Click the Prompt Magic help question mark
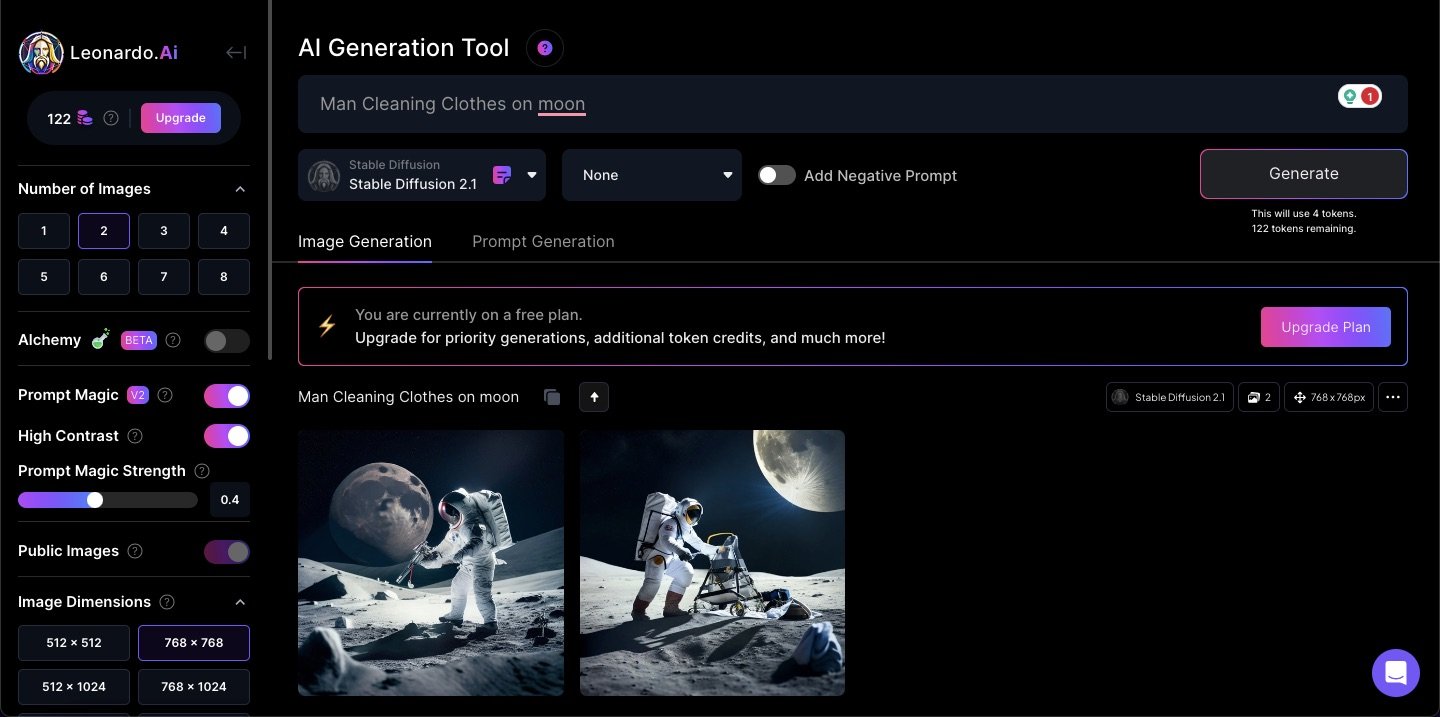The height and width of the screenshot is (717, 1440). pyautogui.click(x=165, y=395)
